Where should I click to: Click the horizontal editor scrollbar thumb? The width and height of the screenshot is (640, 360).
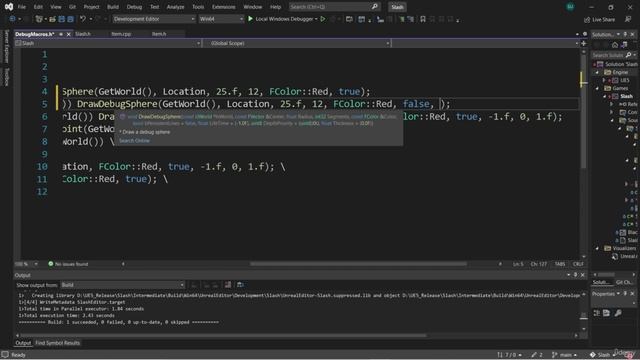coord(358,264)
